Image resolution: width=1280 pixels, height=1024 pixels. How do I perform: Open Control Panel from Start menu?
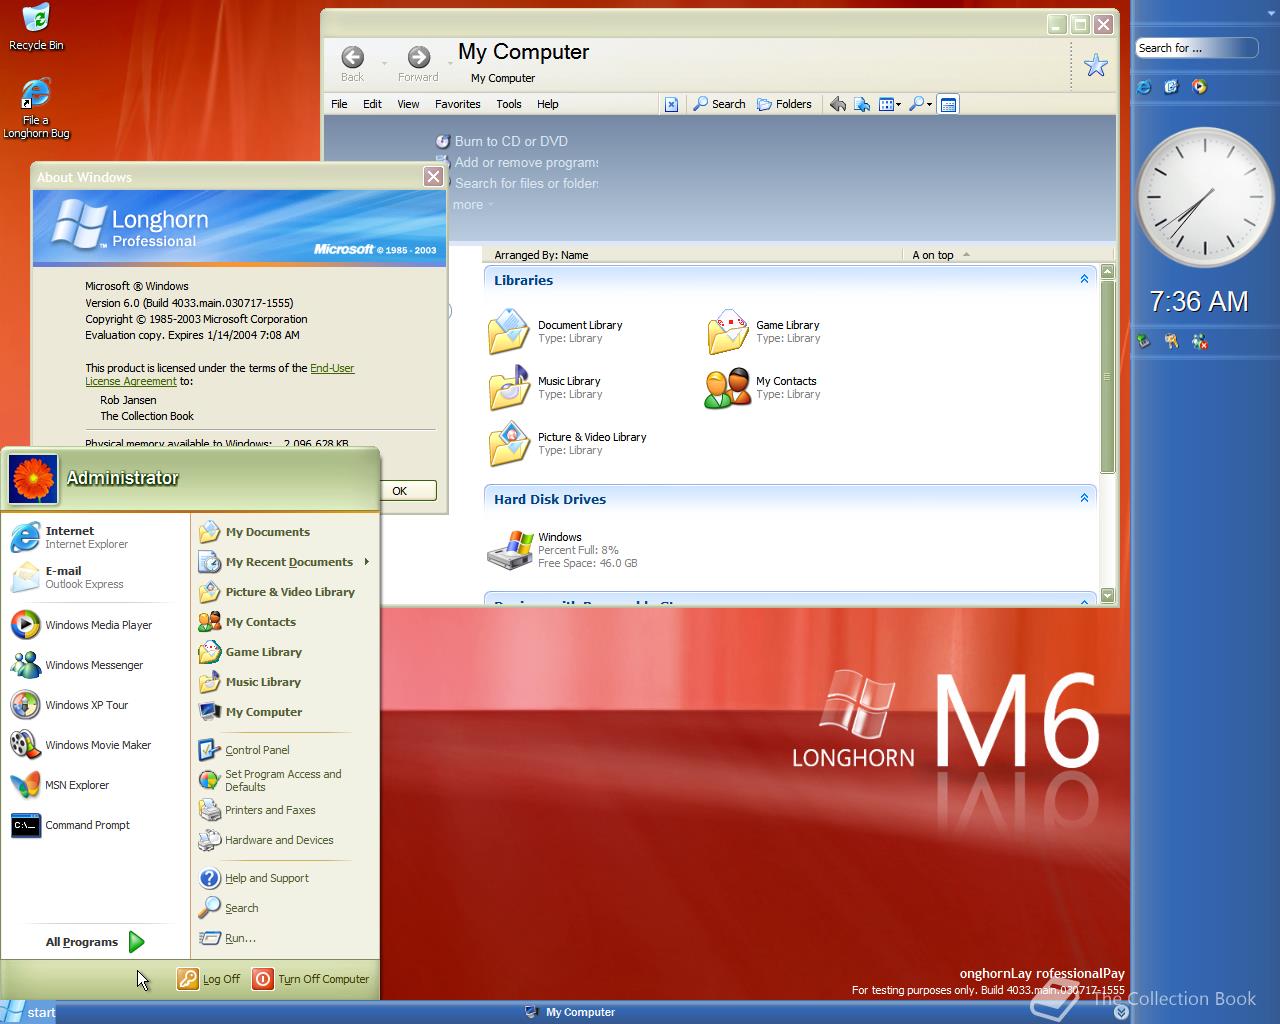[244, 749]
